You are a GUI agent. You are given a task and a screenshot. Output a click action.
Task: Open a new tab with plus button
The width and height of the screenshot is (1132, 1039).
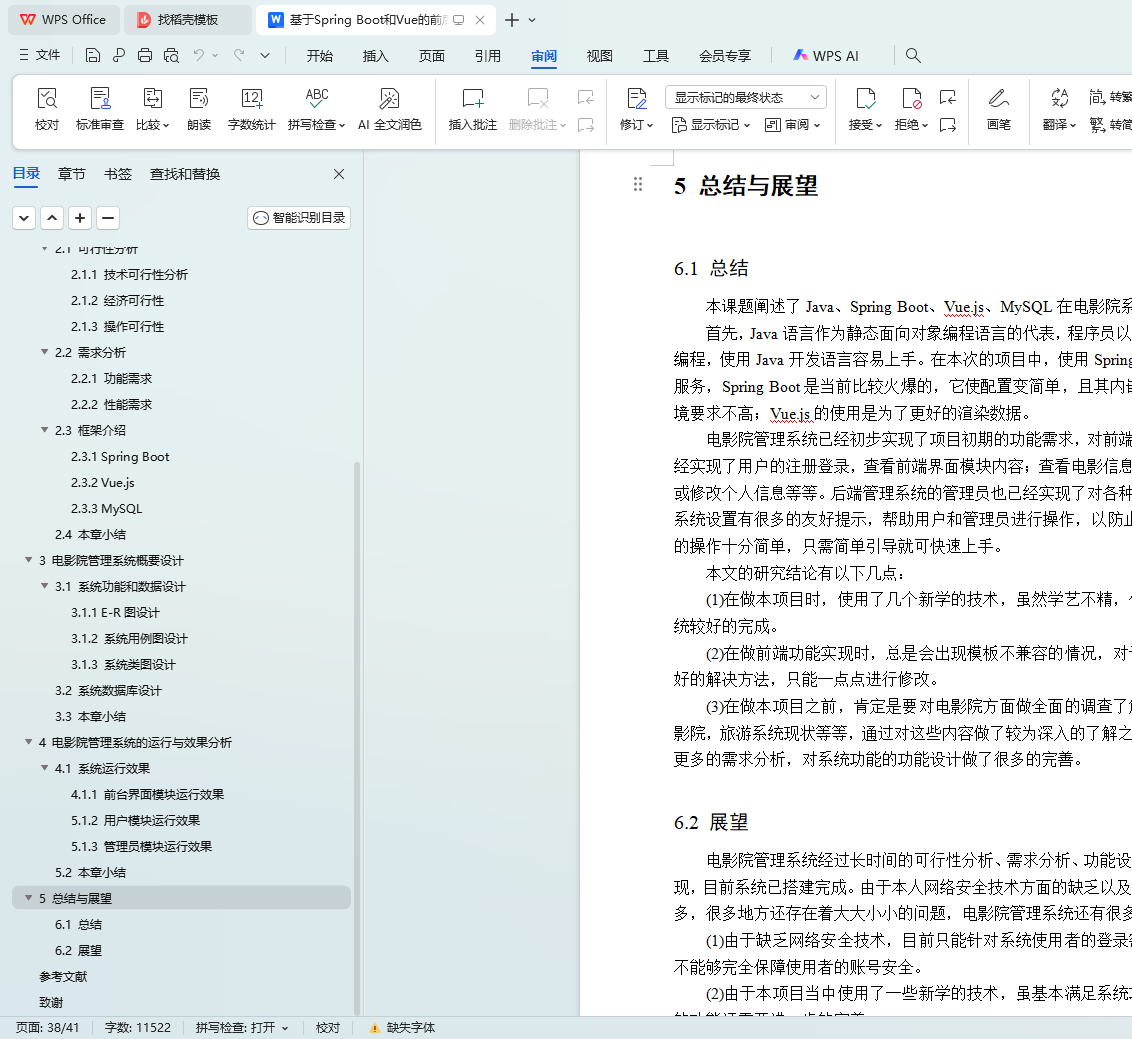pos(512,20)
